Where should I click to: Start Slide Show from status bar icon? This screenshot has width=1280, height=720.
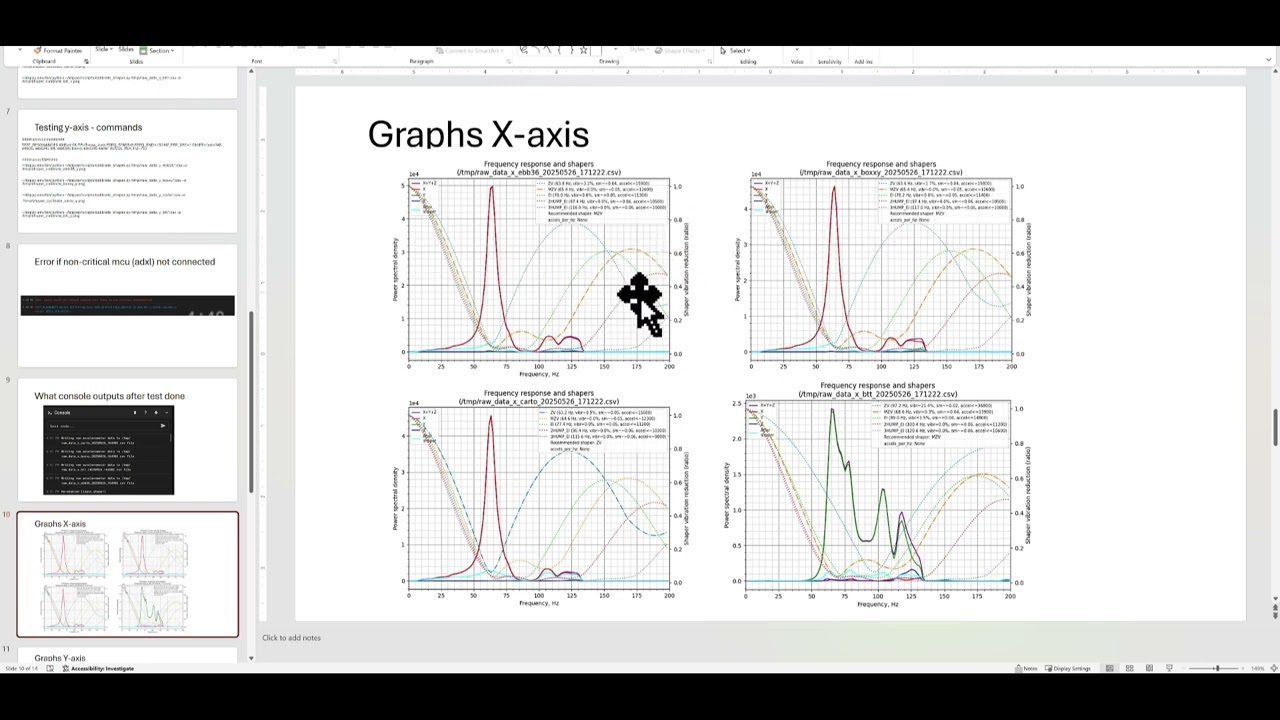(x=1169, y=668)
